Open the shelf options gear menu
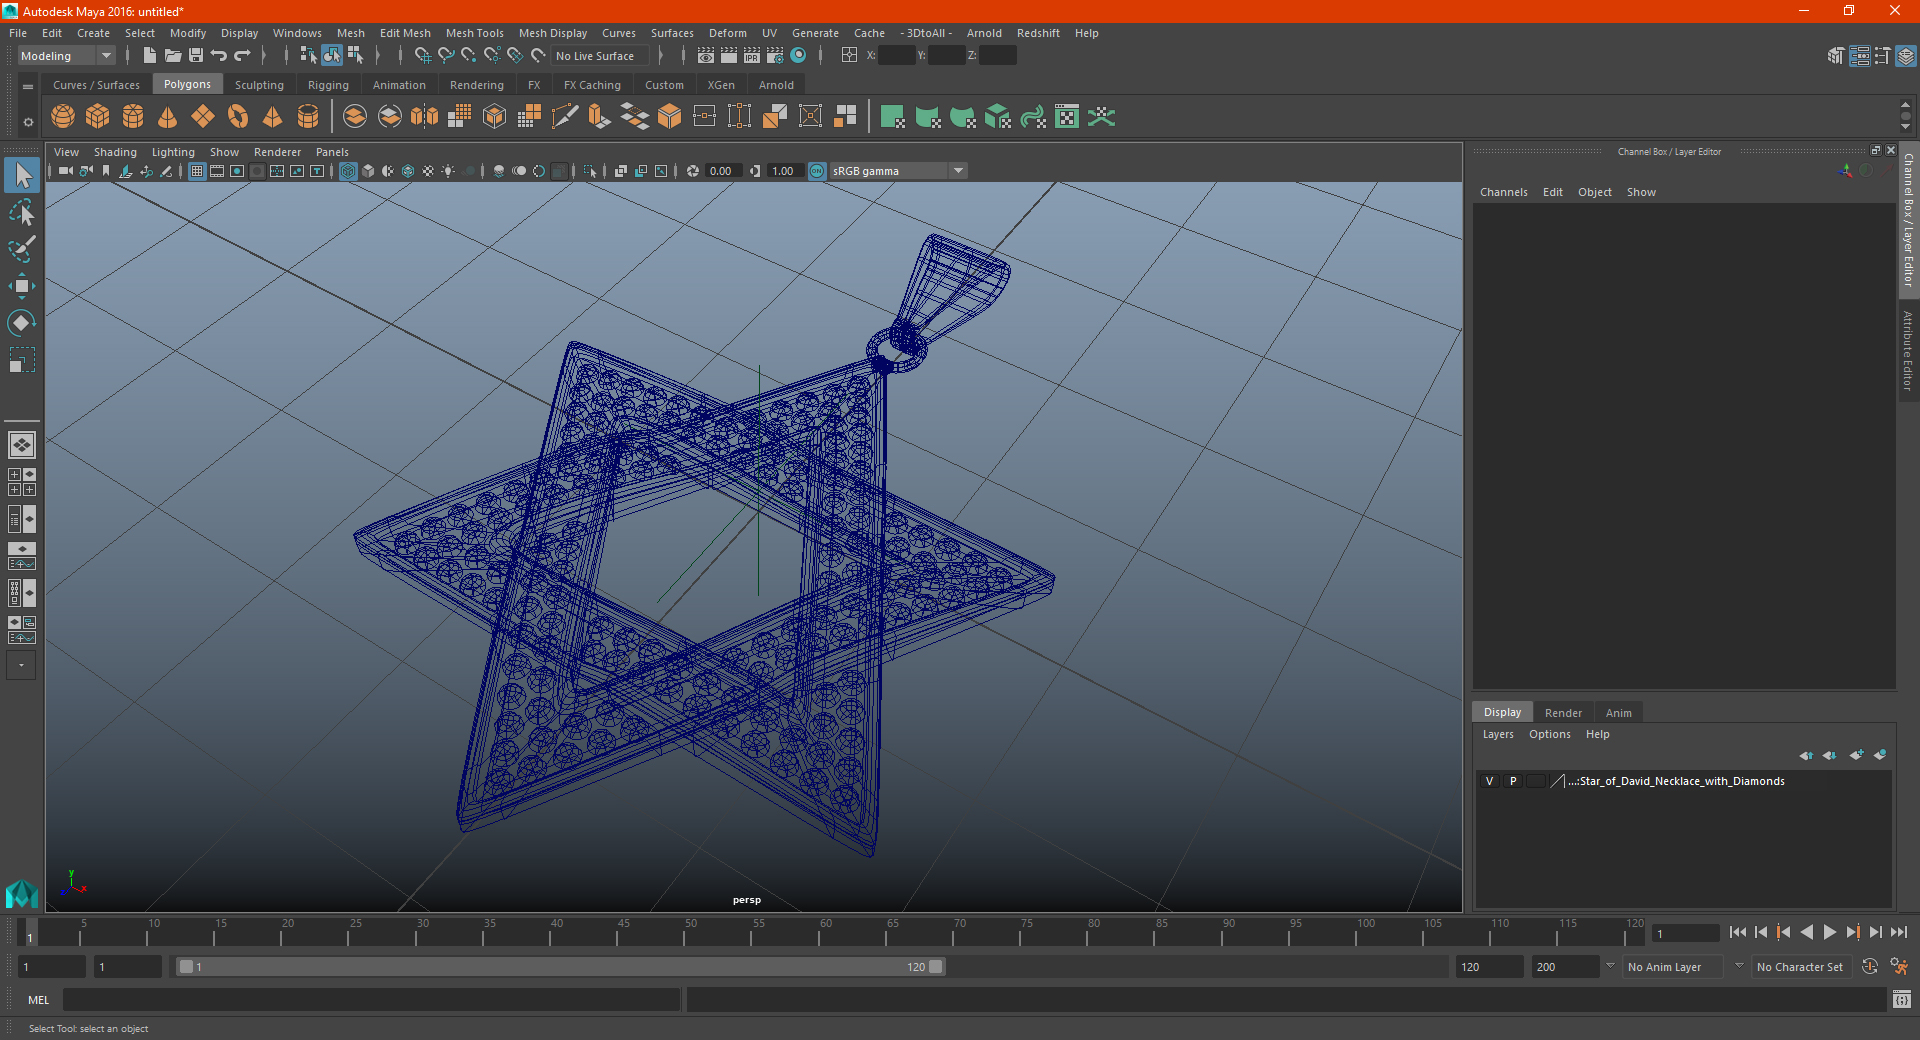This screenshot has width=1920, height=1040. point(28,122)
